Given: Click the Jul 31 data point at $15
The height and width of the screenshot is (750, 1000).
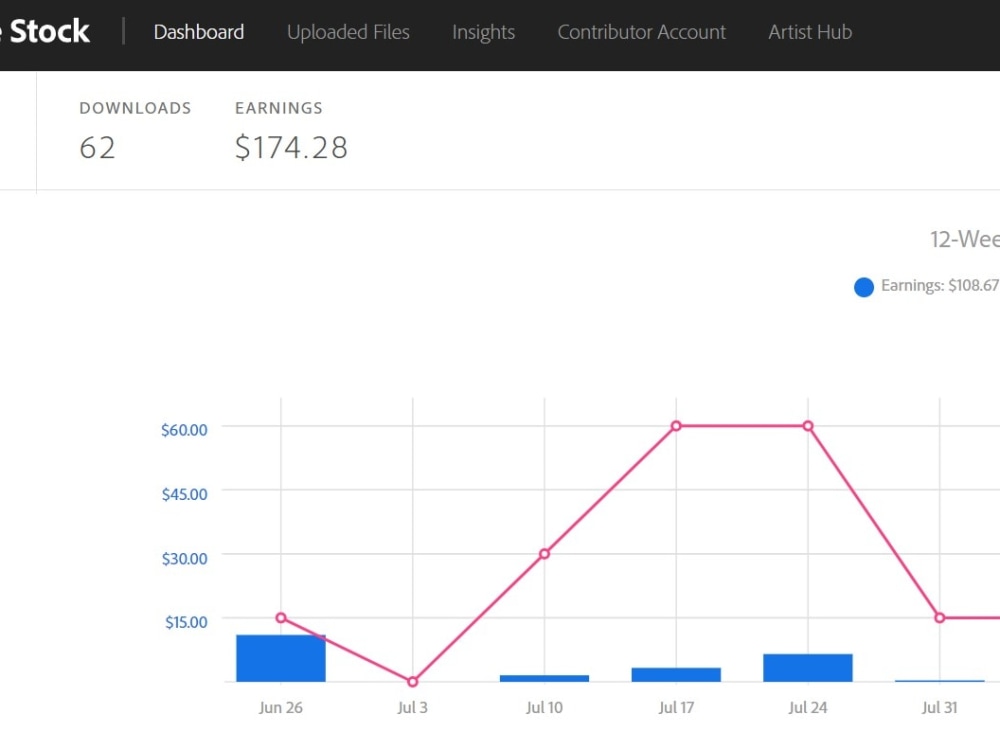Looking at the screenshot, I should pyautogui.click(x=938, y=618).
